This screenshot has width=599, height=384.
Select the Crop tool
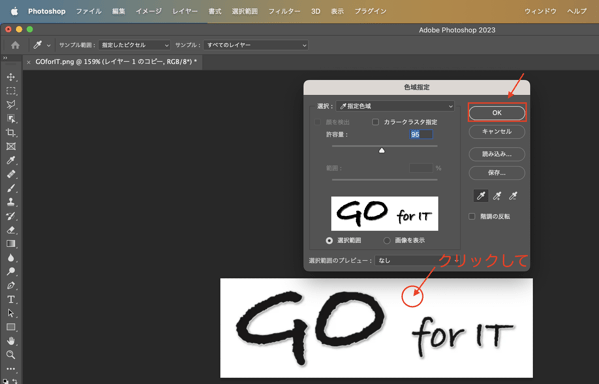click(11, 133)
